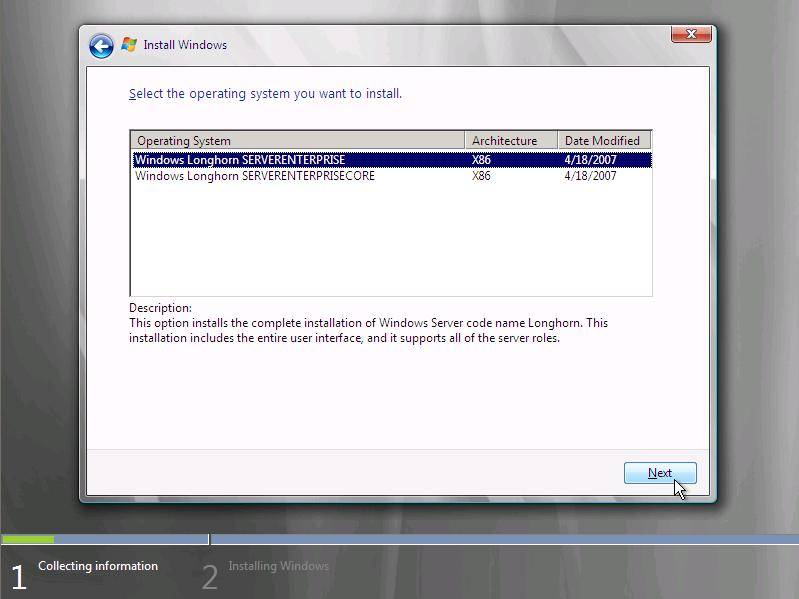The height and width of the screenshot is (599, 799).
Task: Close the Install Windows dialog
Action: click(691, 34)
